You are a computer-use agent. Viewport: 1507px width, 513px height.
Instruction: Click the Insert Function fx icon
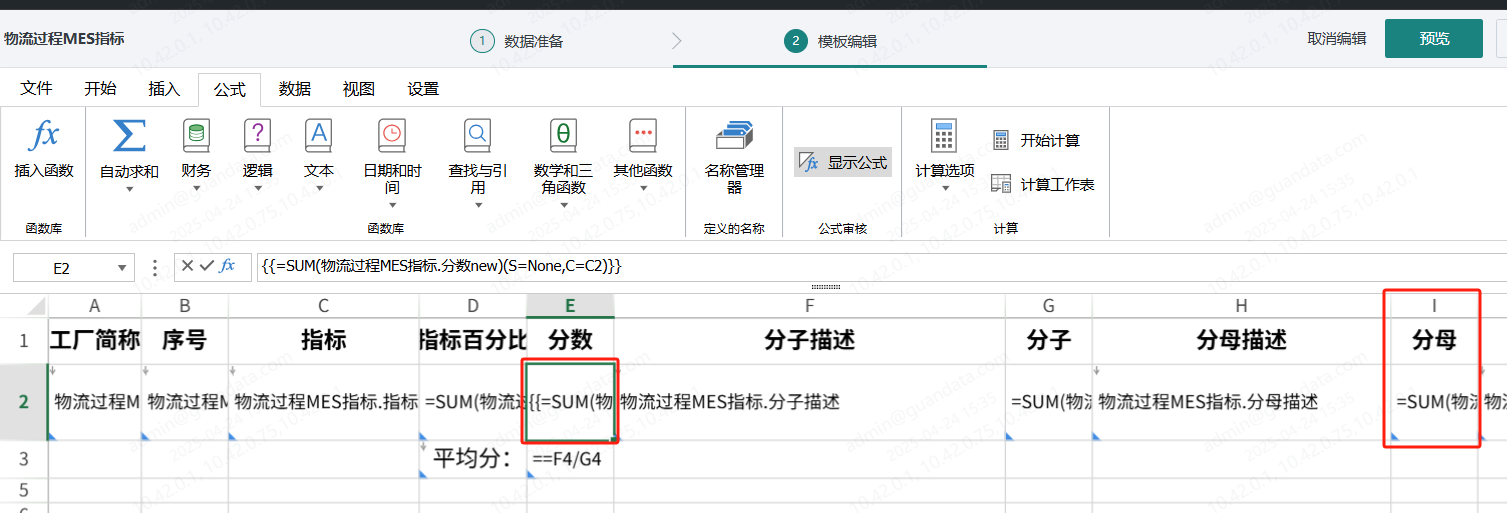coord(44,135)
